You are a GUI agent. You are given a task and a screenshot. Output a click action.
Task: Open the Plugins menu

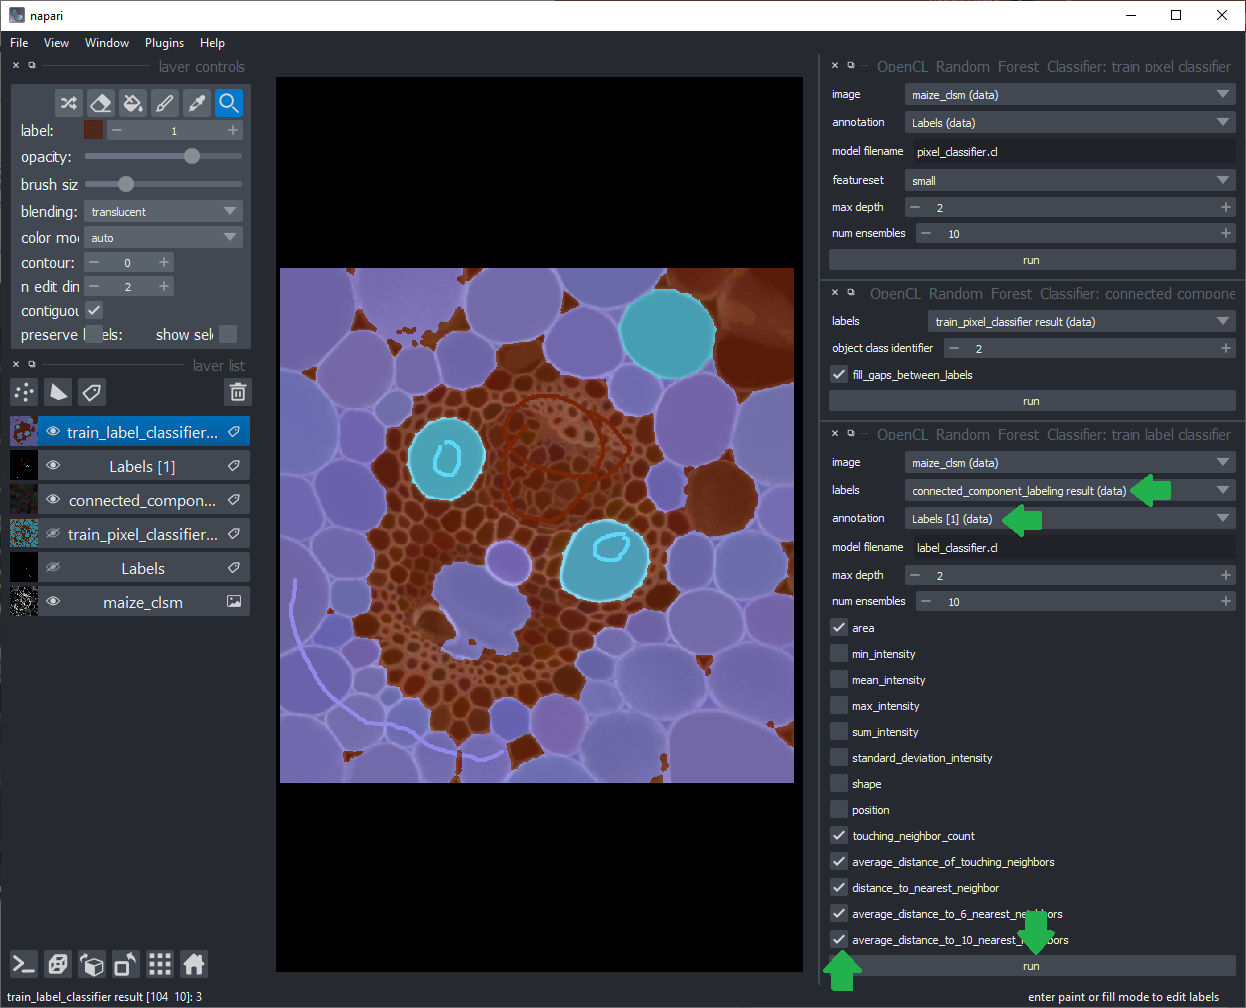[164, 43]
